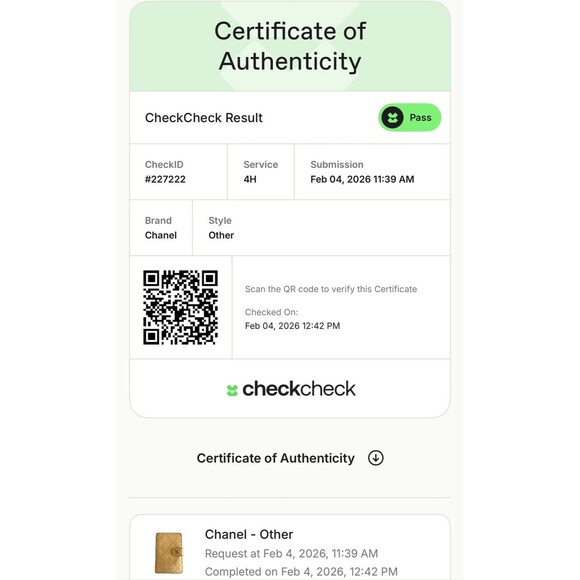
Task: Click the QR code image
Action: click(x=181, y=307)
